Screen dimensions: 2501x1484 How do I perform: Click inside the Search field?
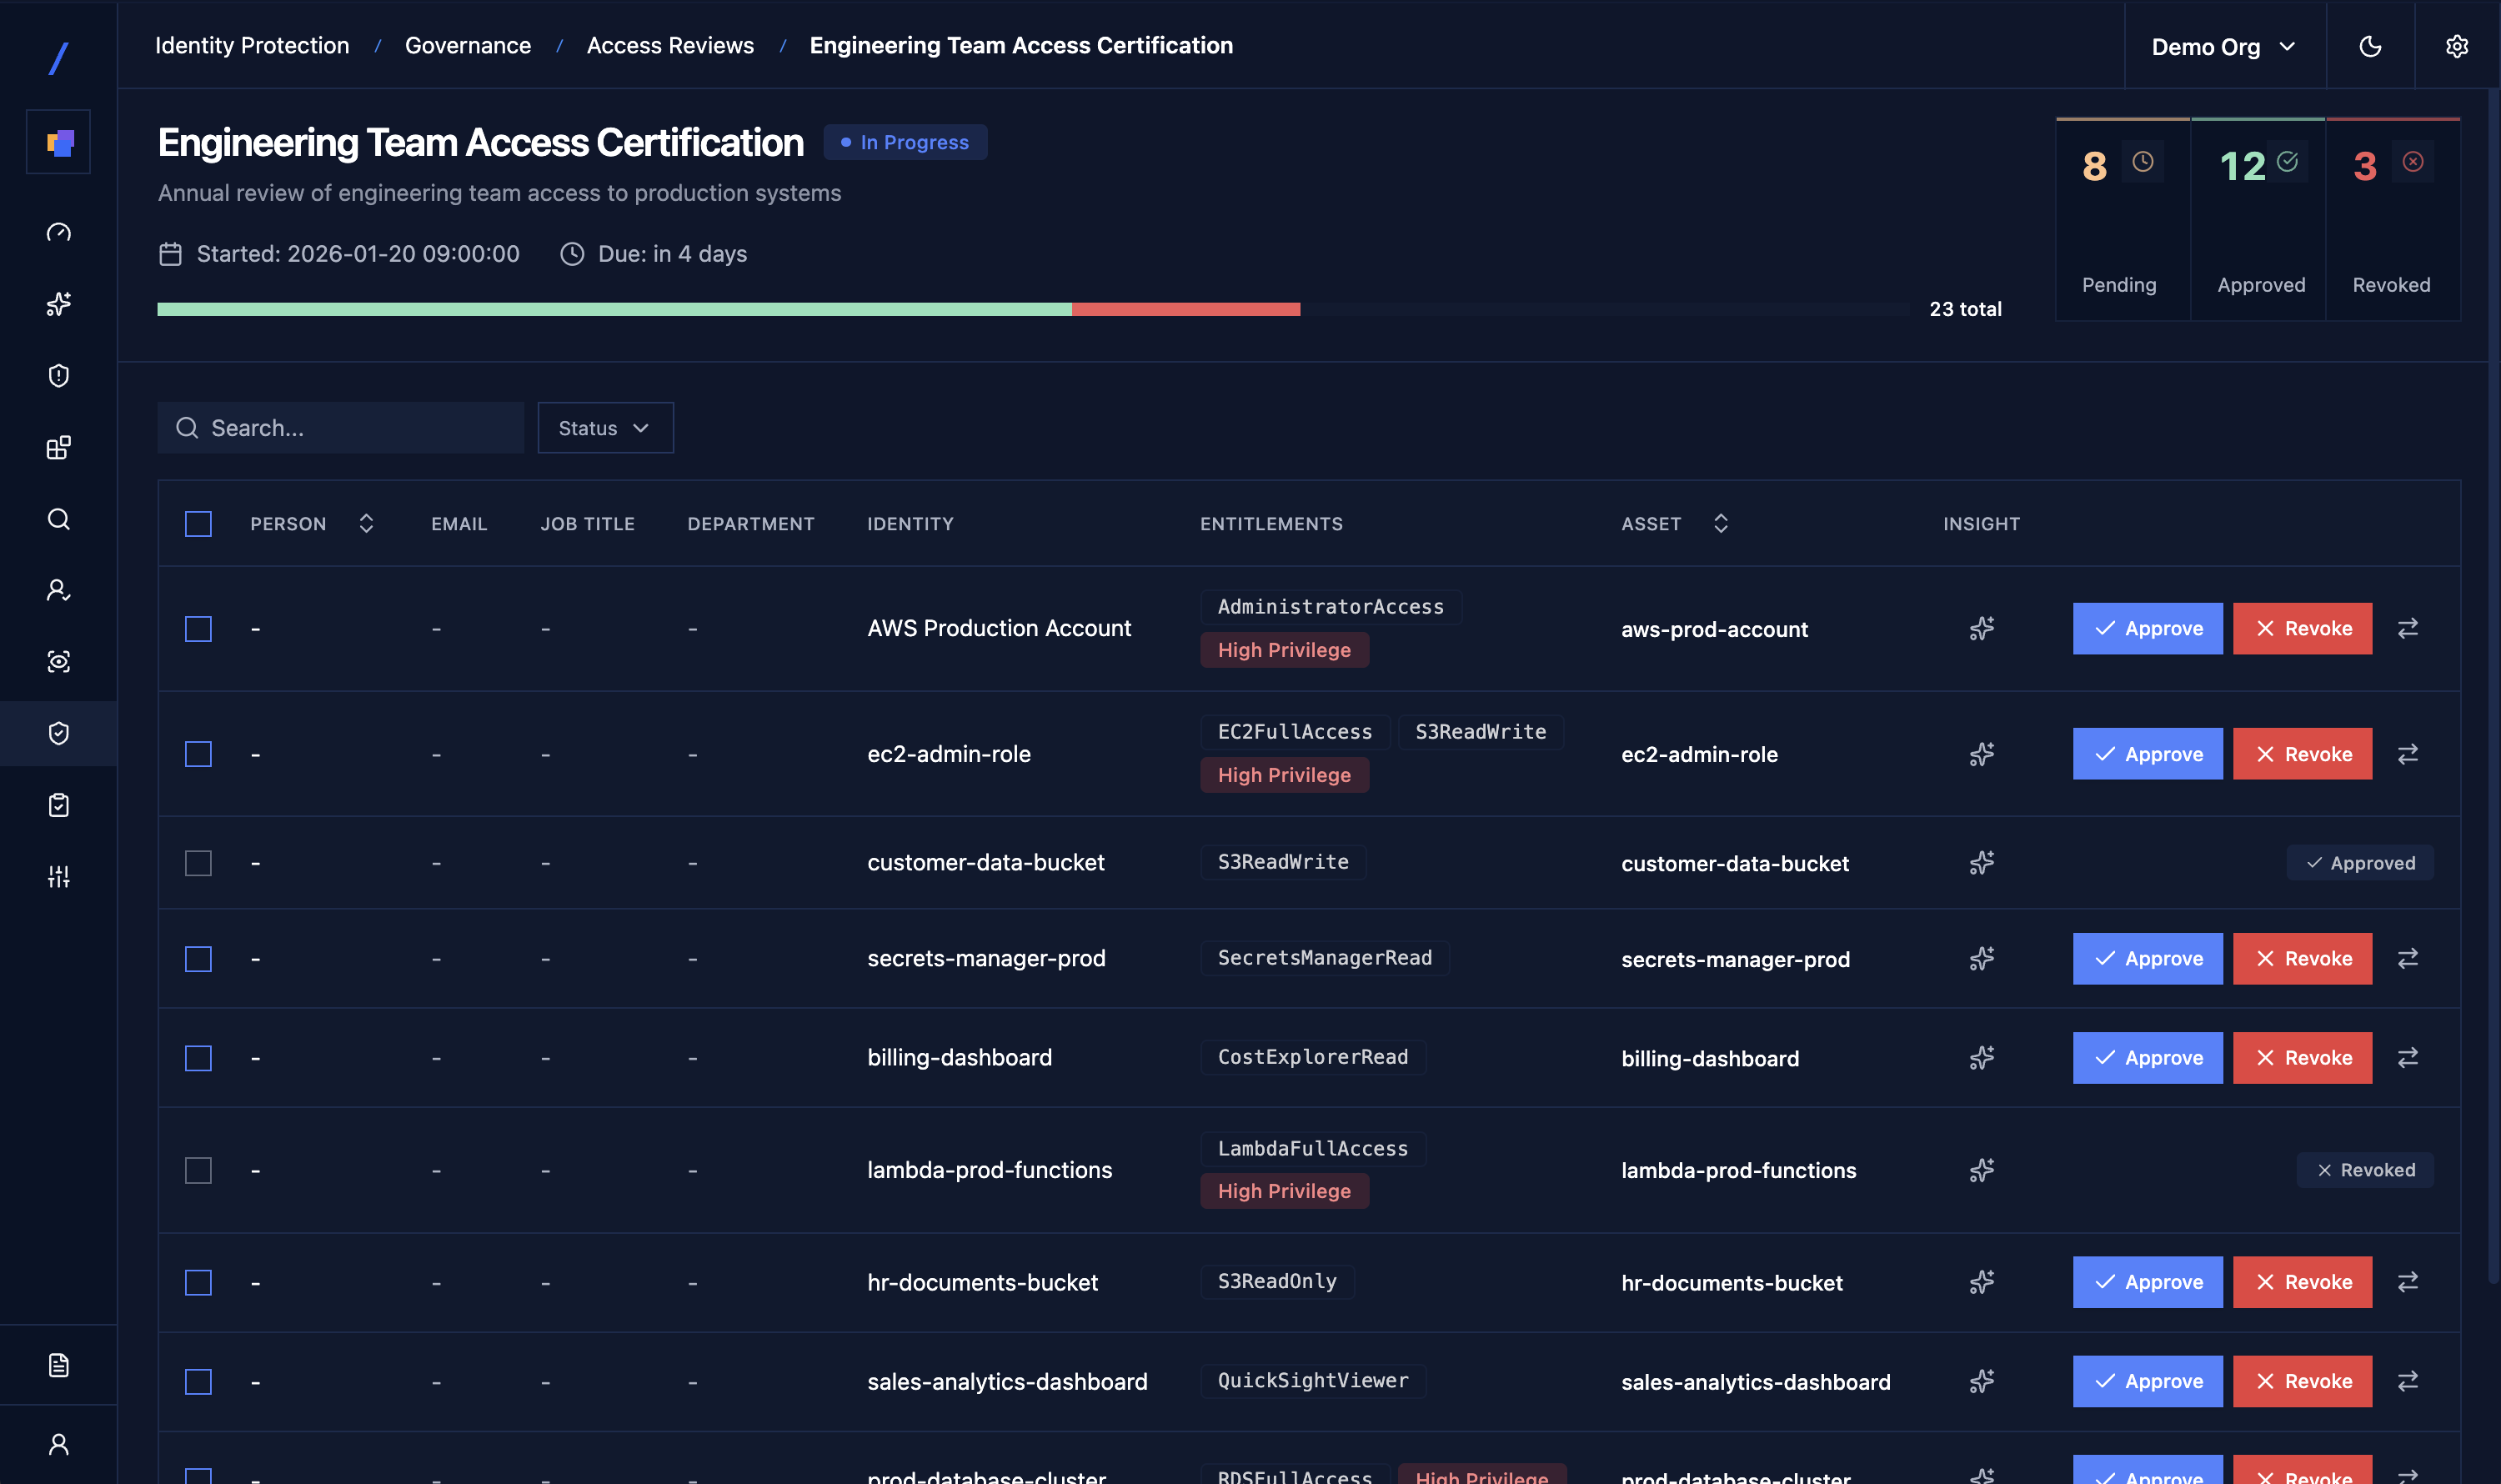(x=340, y=427)
